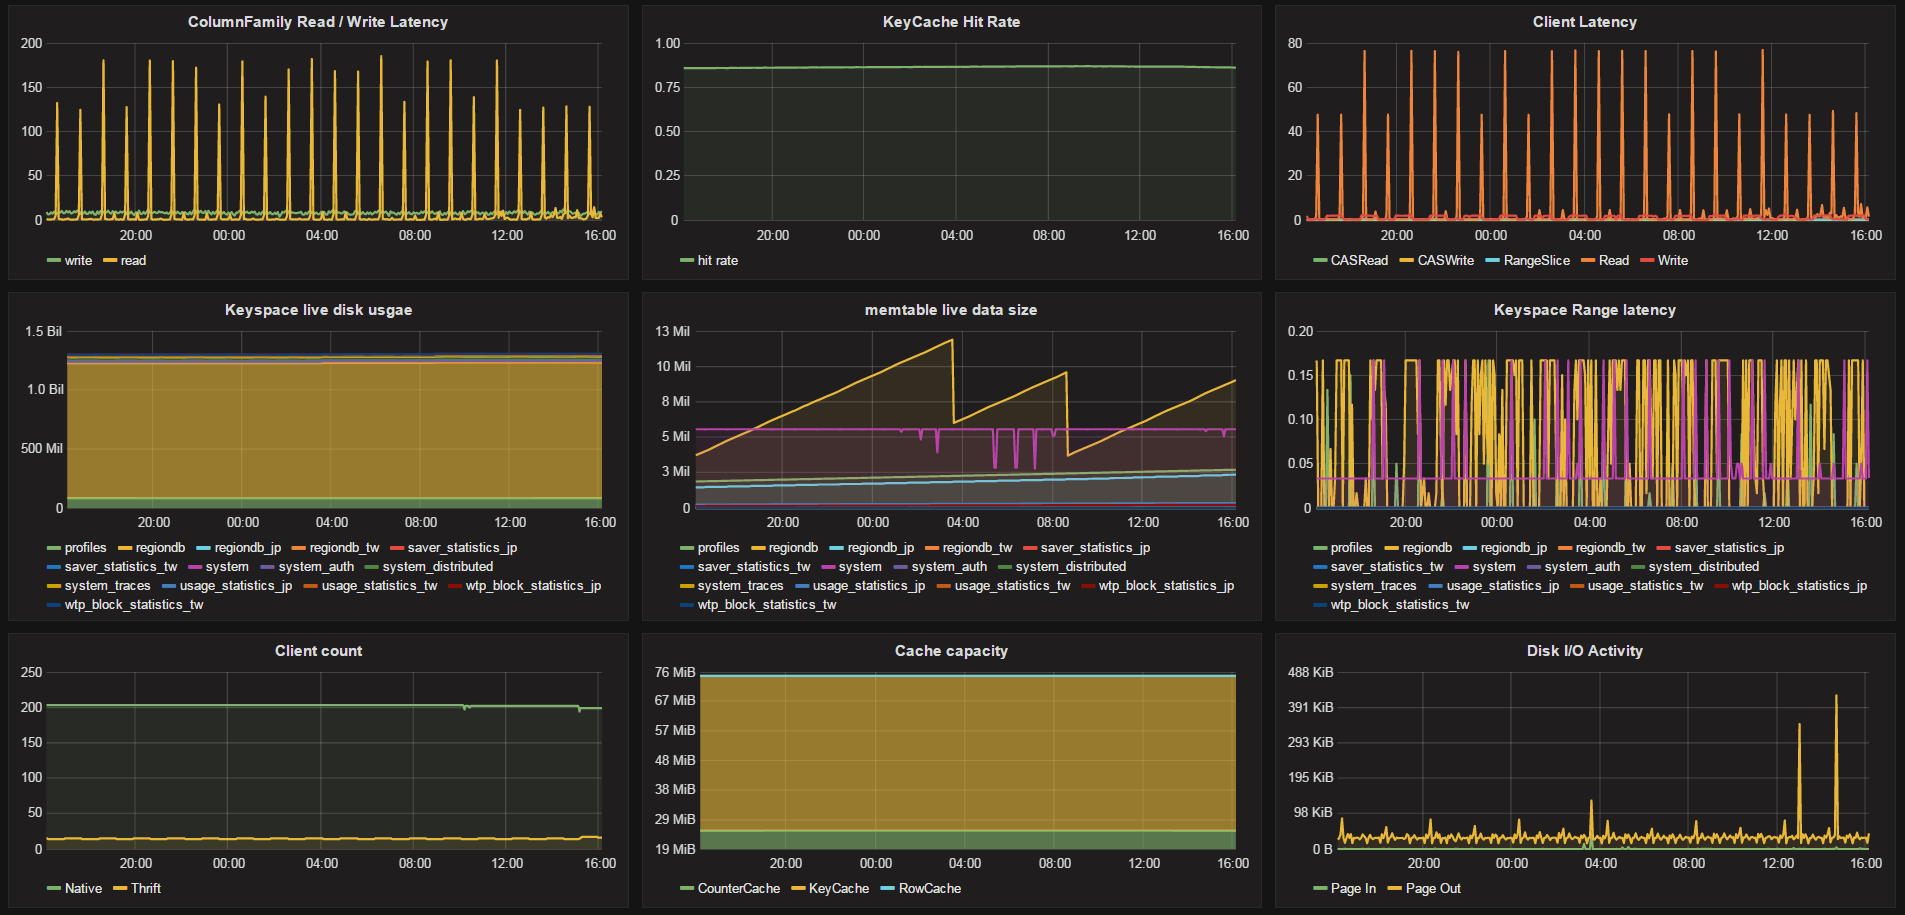
Task: Toggle Read series in Client Latency legend
Action: [1614, 261]
